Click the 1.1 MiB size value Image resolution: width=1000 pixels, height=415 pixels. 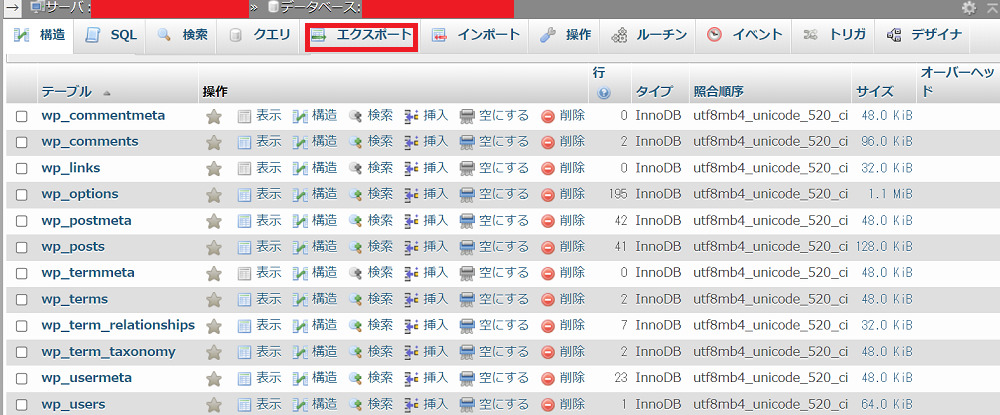click(890, 194)
